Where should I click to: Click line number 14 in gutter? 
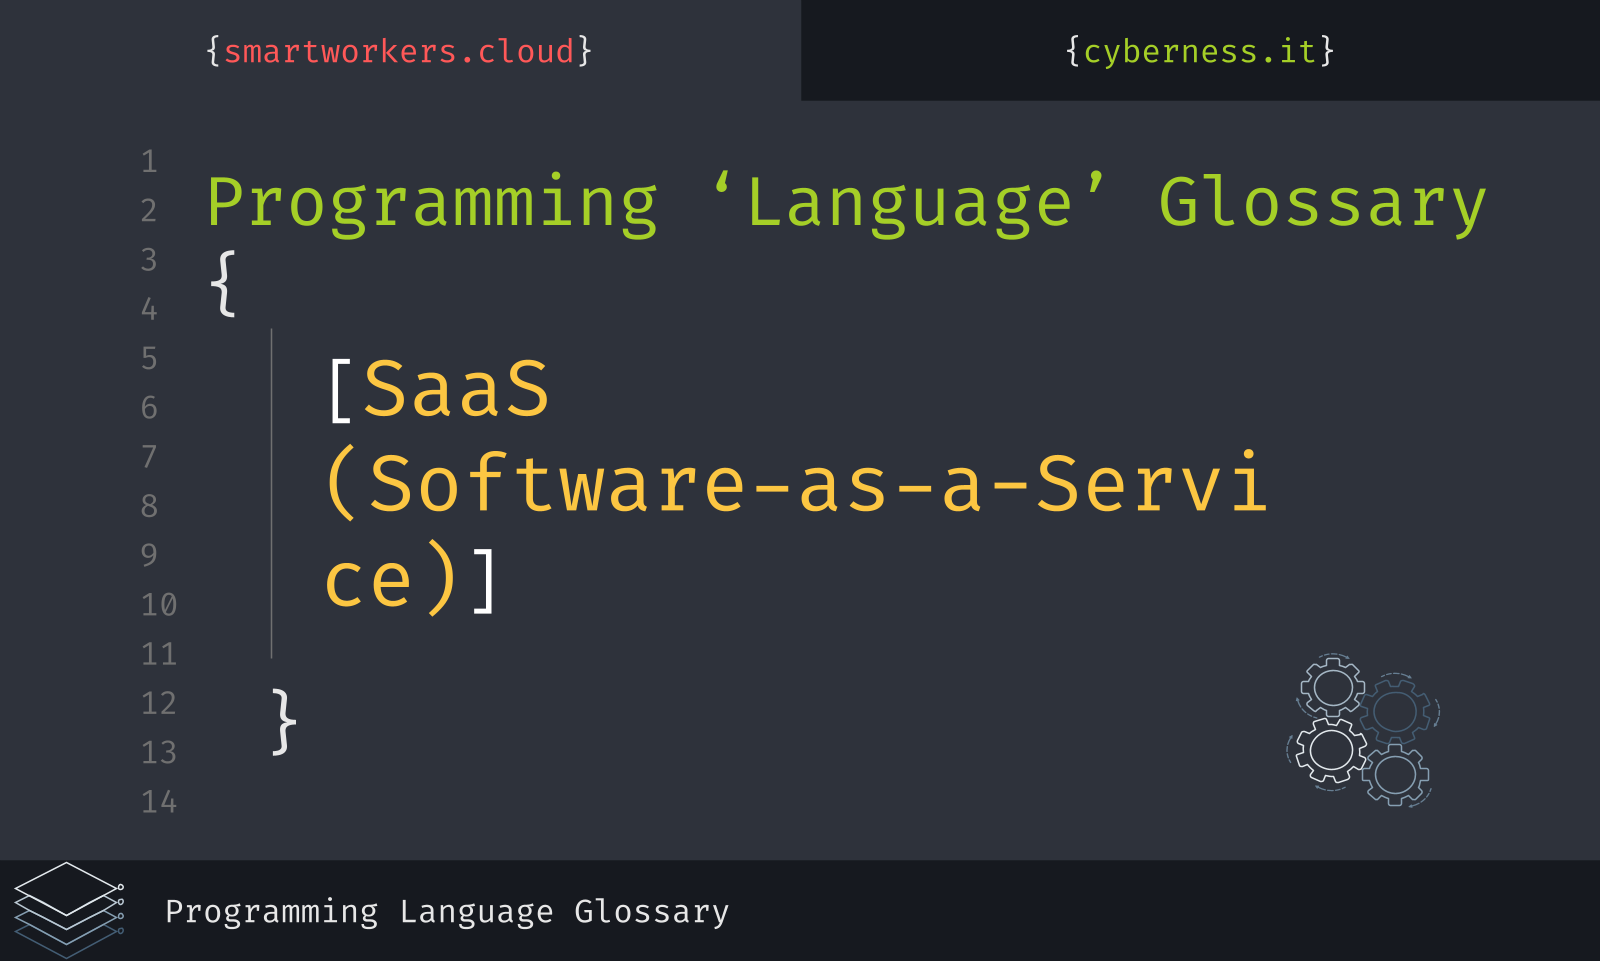(158, 802)
